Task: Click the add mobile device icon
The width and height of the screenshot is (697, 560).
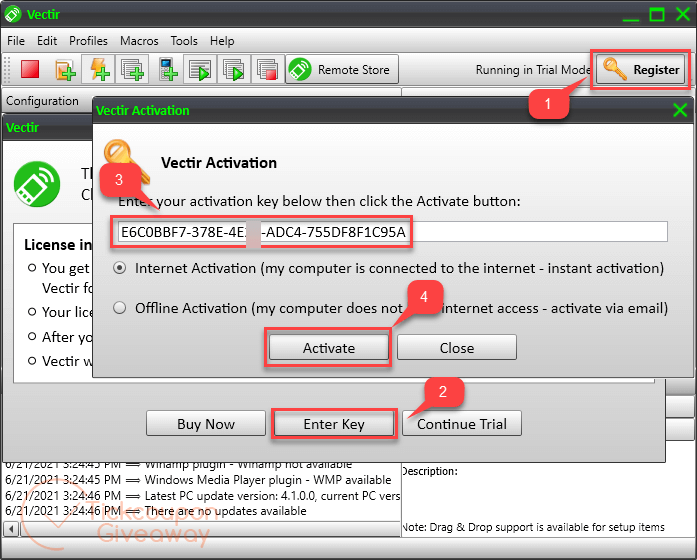Action: (167, 69)
